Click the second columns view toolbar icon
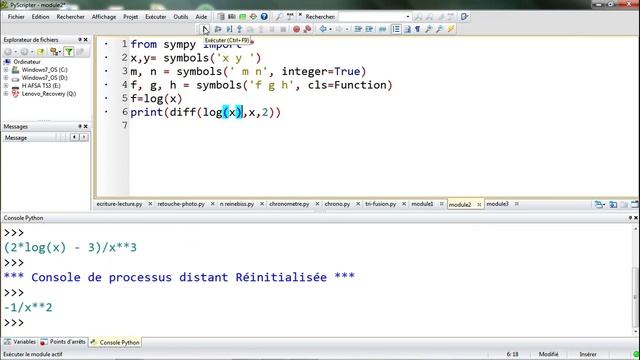 click(231, 17)
